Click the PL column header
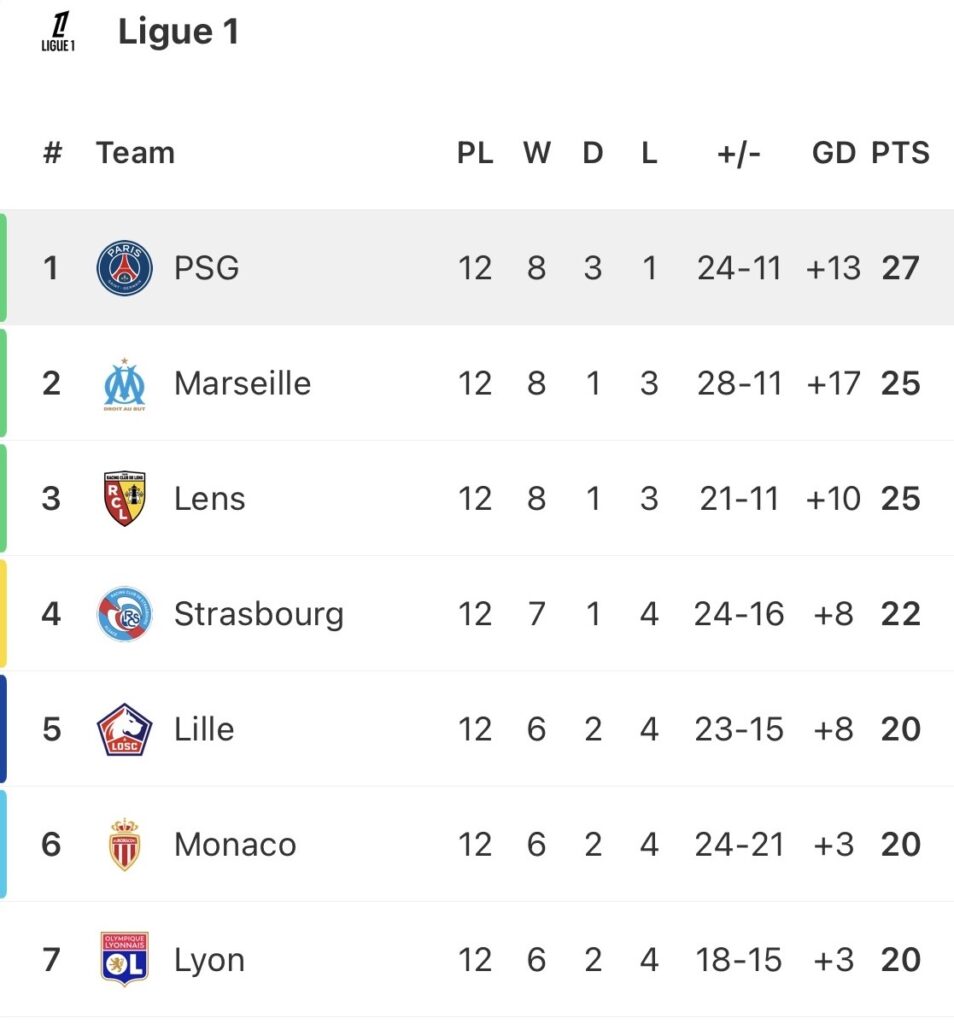This screenshot has height=1024, width=954. pos(475,153)
